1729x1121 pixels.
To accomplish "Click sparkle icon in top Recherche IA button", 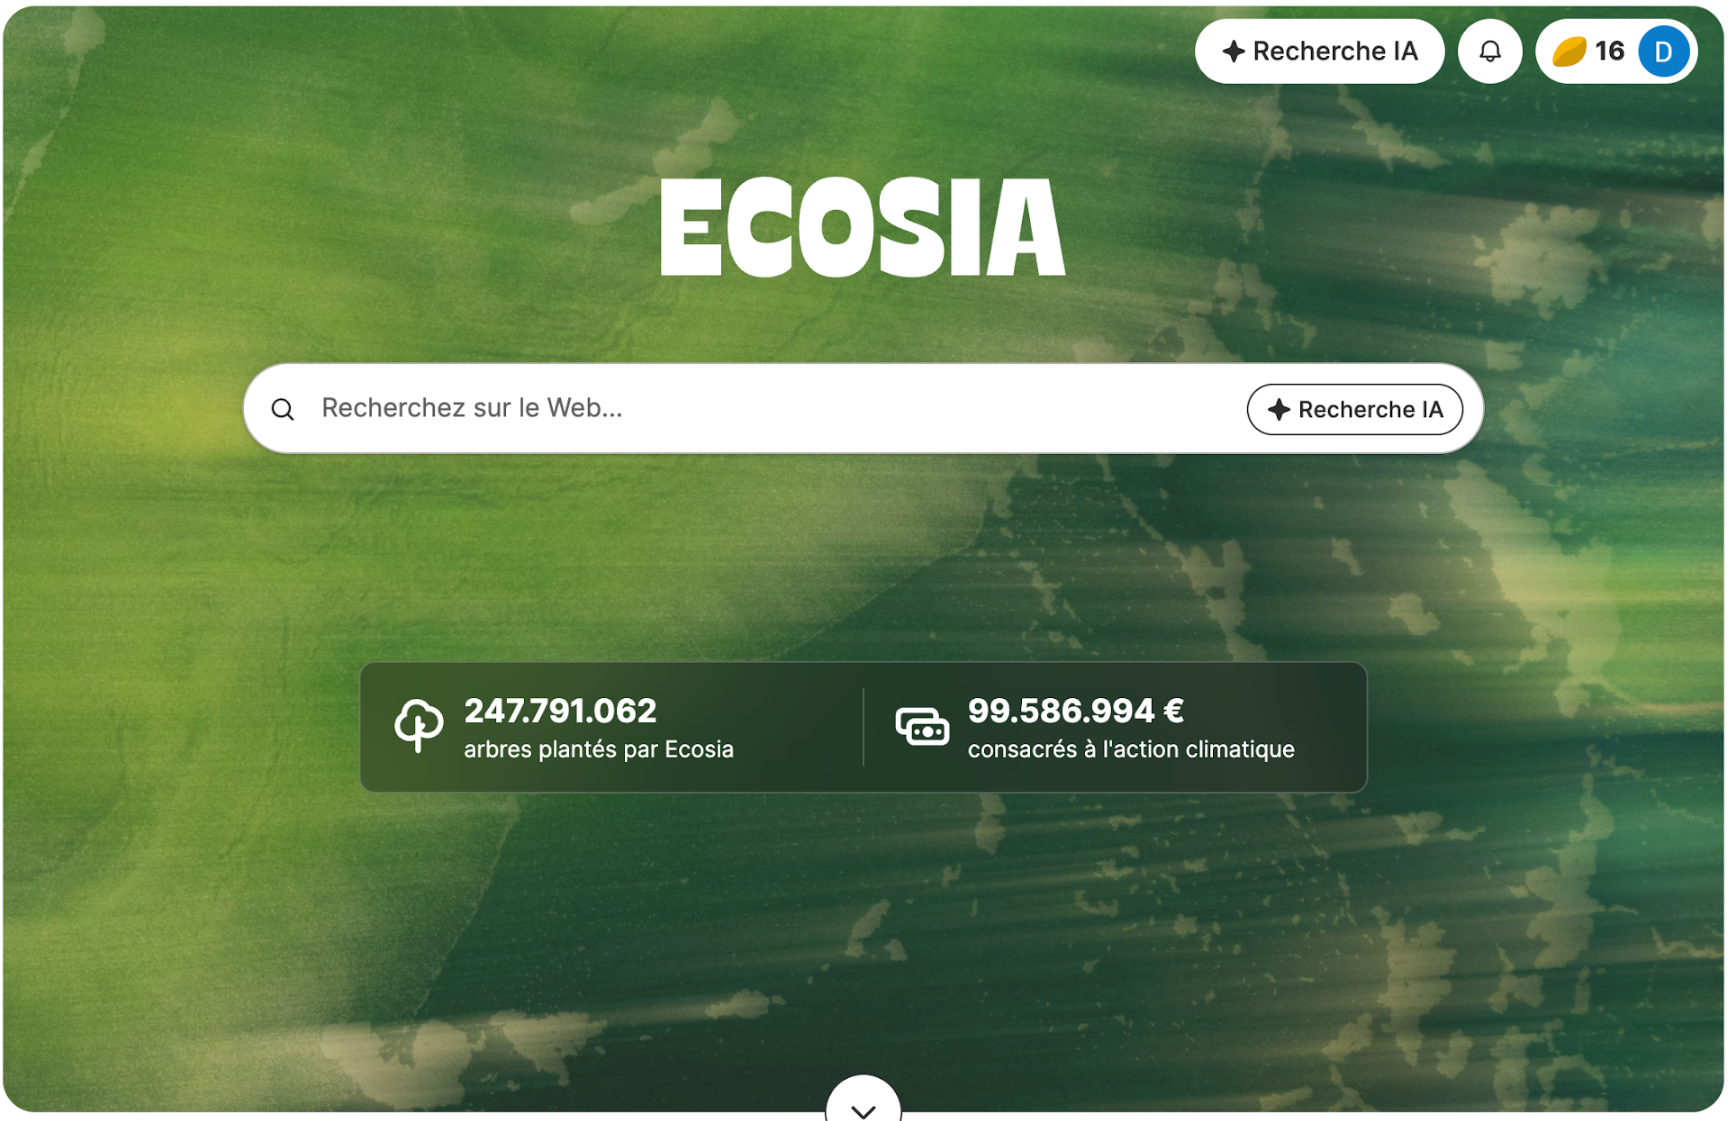I will [1234, 51].
